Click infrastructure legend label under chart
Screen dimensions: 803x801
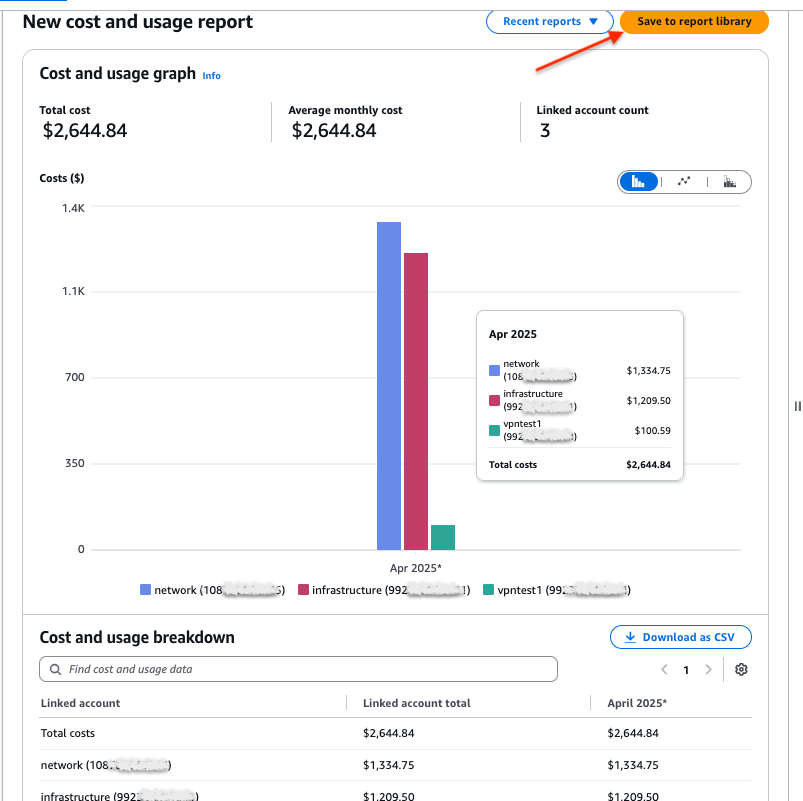click(391, 590)
